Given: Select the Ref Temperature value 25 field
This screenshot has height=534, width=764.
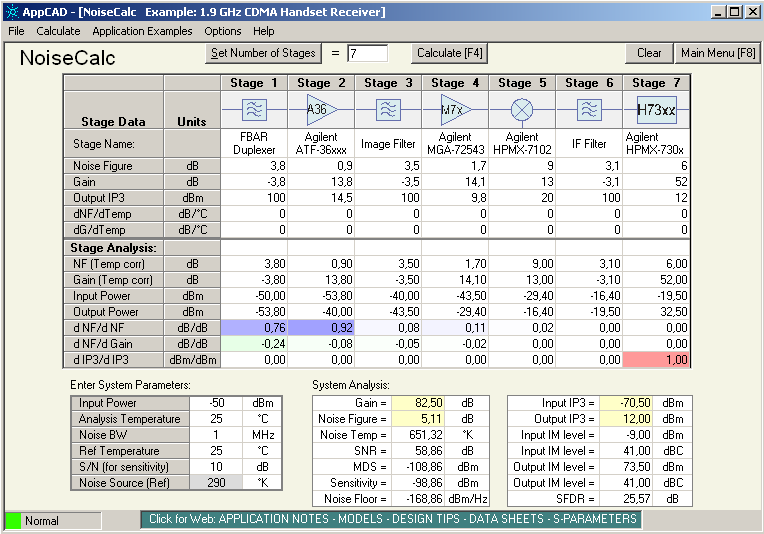Looking at the screenshot, I should point(216,451).
